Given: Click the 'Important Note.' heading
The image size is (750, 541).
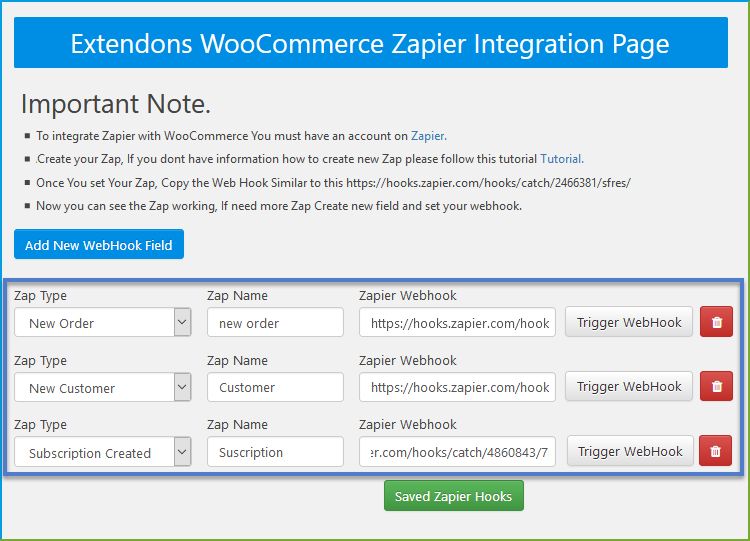Looking at the screenshot, I should click(116, 104).
